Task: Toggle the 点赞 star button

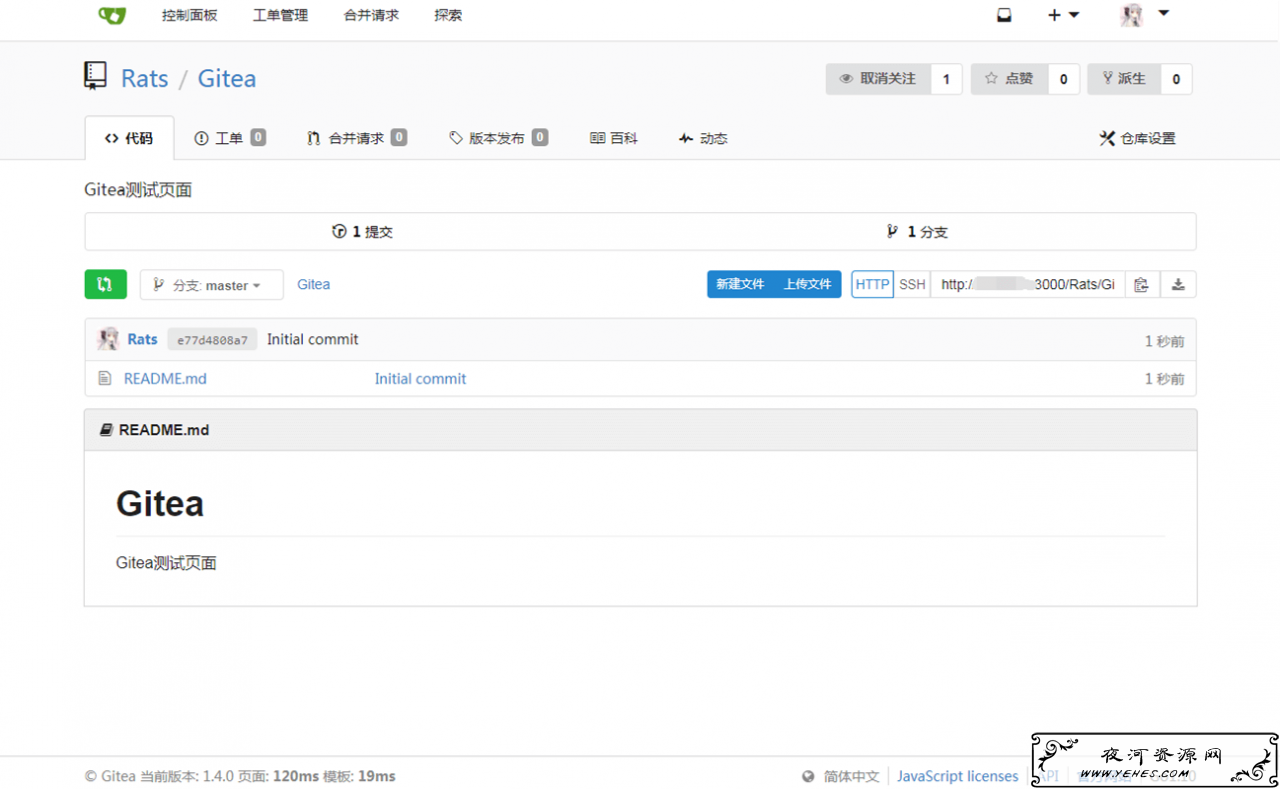Action: [x=1009, y=79]
